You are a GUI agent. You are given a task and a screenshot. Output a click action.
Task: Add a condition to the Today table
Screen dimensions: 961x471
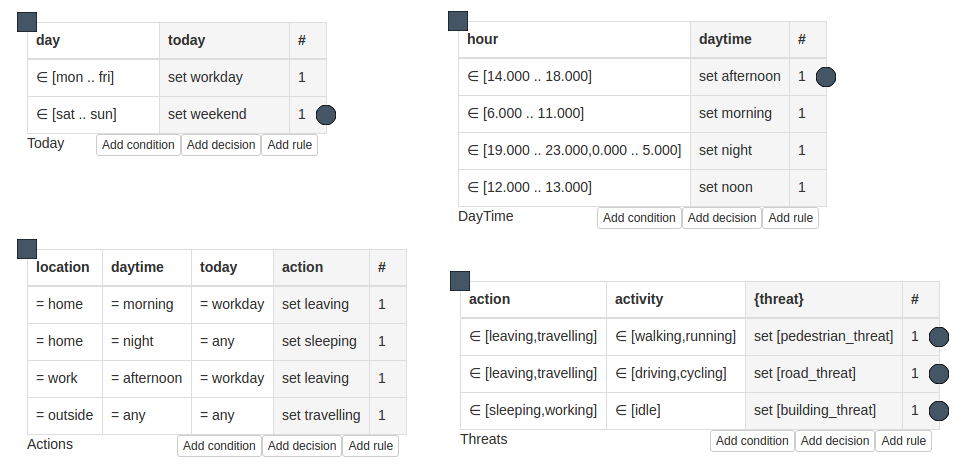pyautogui.click(x=139, y=145)
